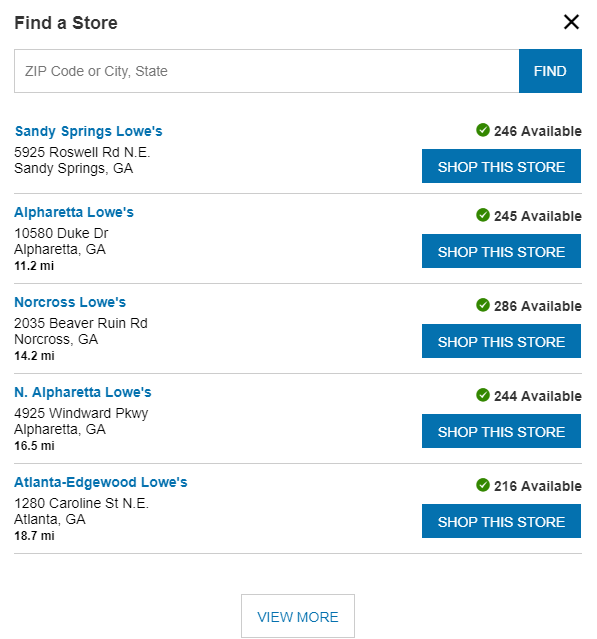
Task: Click green checkmark beside 286 Available
Action: click(483, 305)
